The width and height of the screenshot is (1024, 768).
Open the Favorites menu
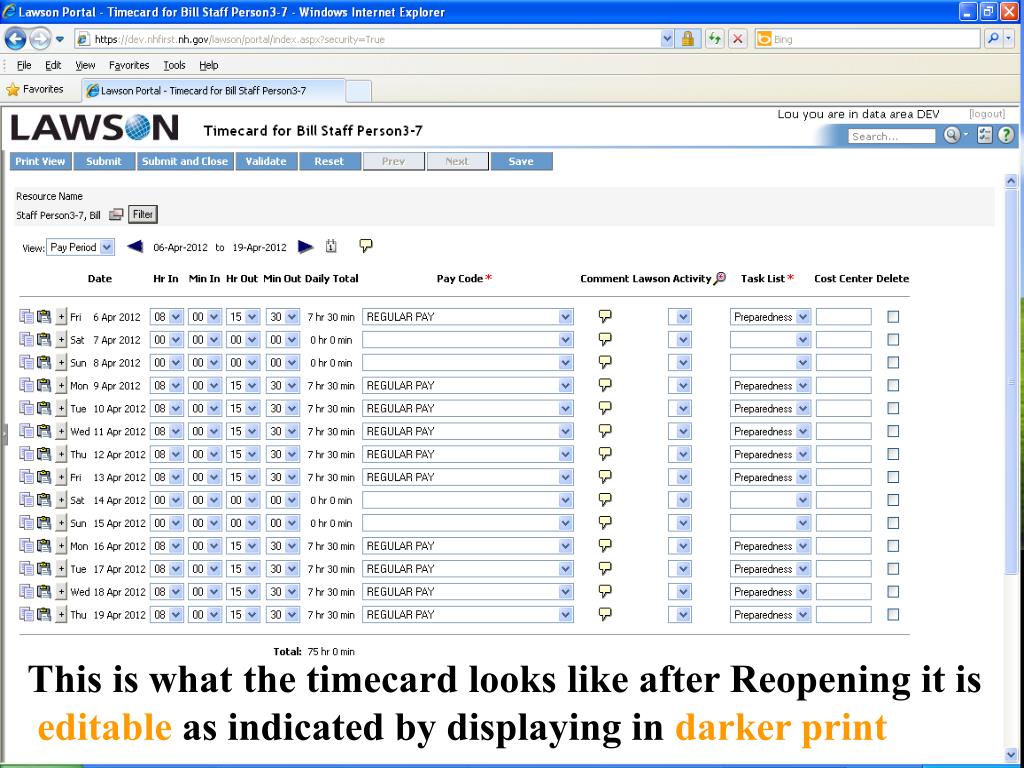[x=129, y=65]
